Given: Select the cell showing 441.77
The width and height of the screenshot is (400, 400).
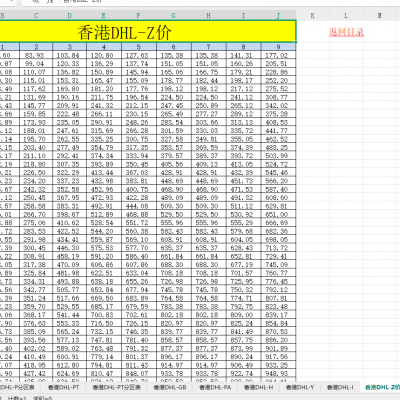Looking at the screenshot, I should [x=278, y=131].
